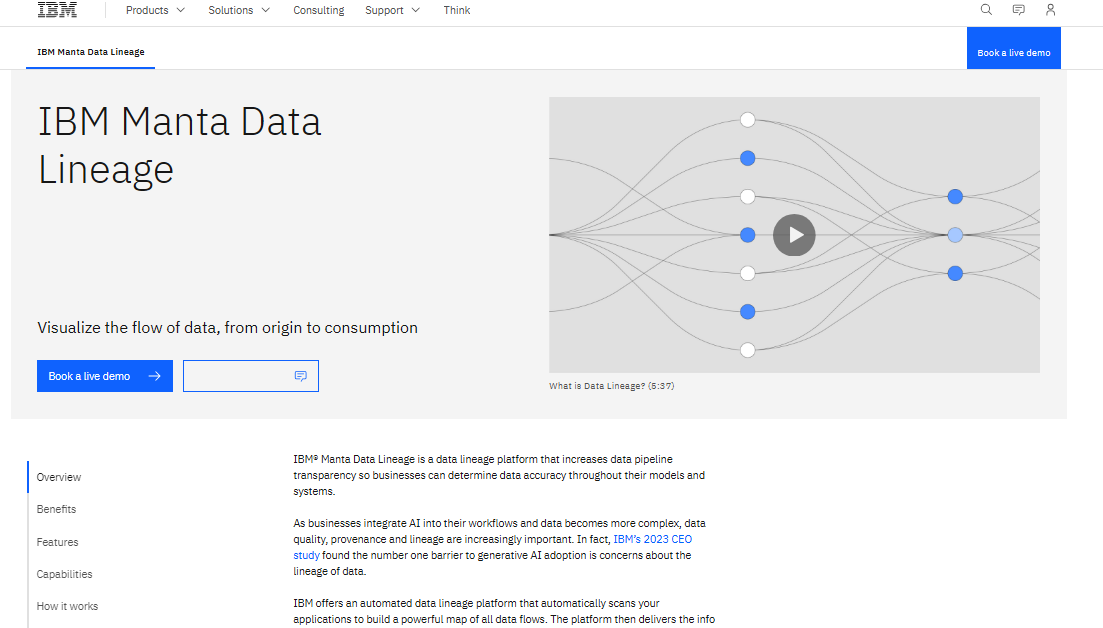This screenshot has height=628, width=1103.
Task: Go to the Features section in sidebar
Action: [x=57, y=542]
